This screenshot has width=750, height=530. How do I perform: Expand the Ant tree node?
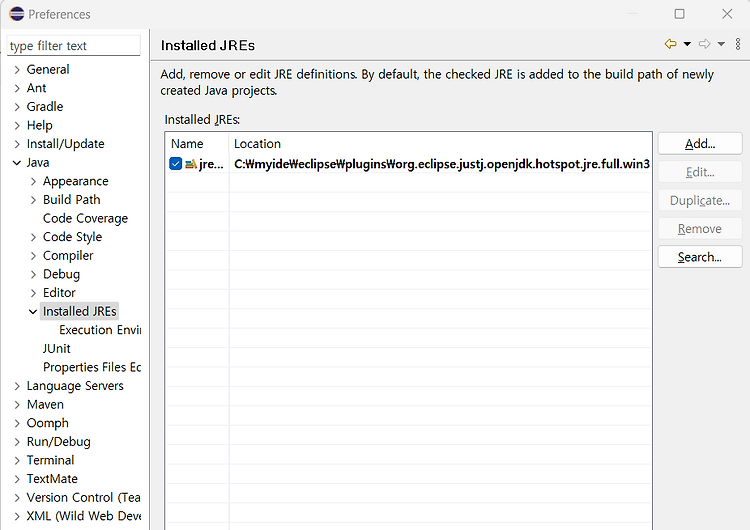click(17, 88)
